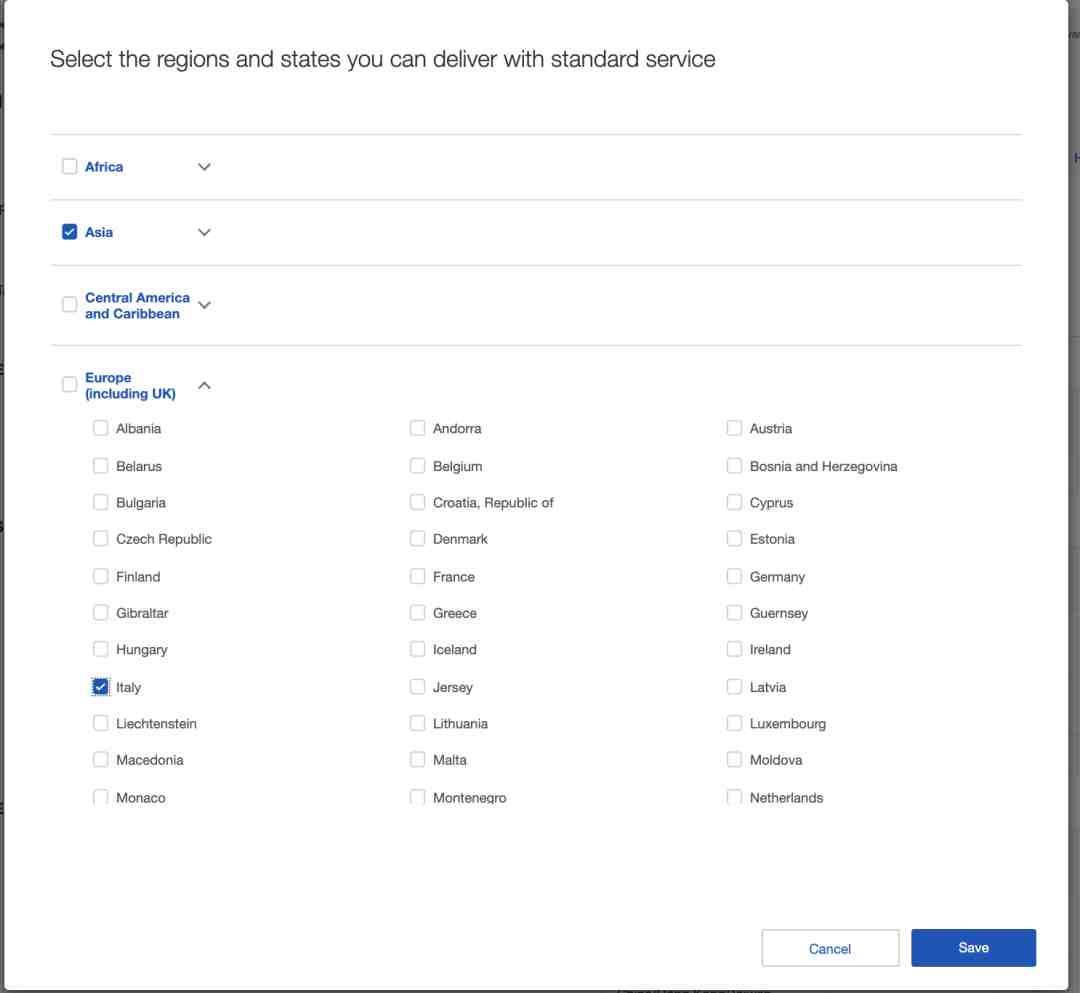Click the Italy country label
Image resolution: width=1080 pixels, height=993 pixels.
128,687
